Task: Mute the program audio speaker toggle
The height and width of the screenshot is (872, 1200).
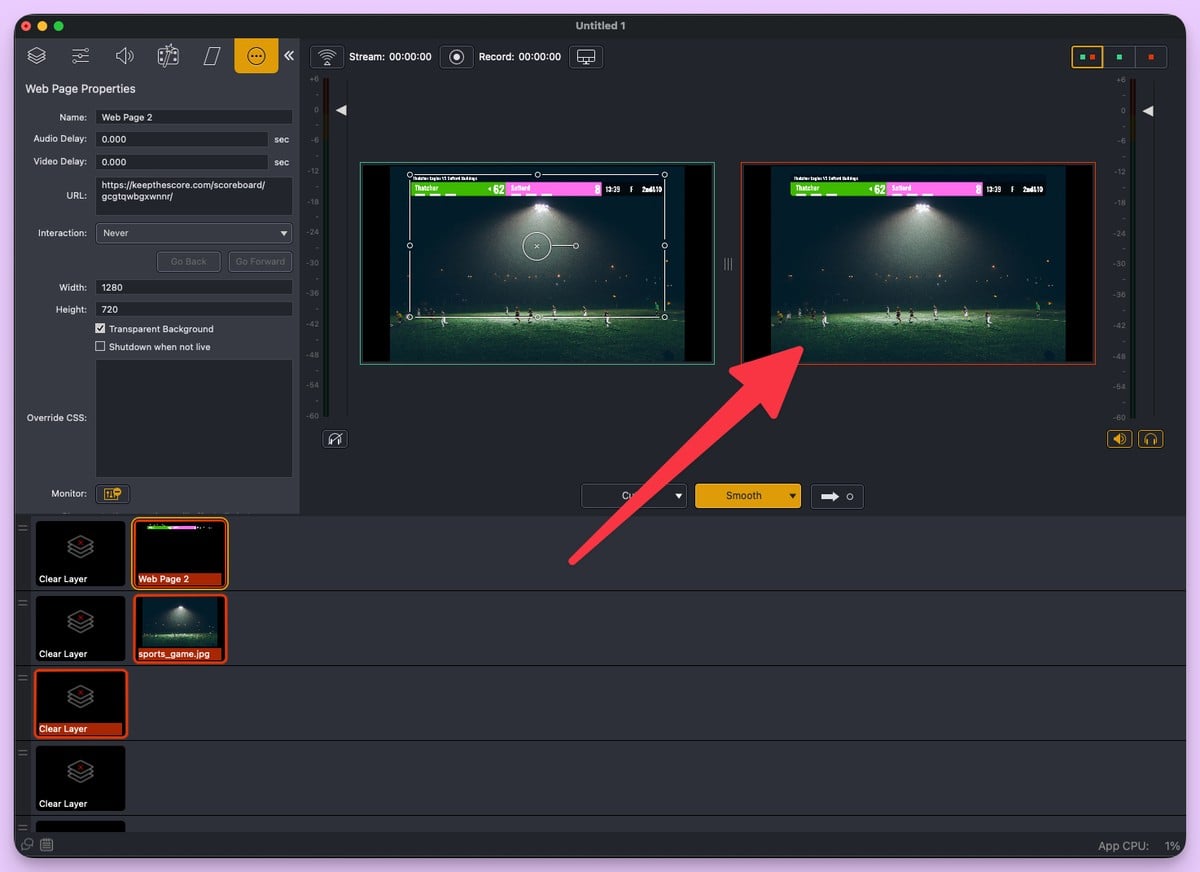Action: click(1119, 438)
